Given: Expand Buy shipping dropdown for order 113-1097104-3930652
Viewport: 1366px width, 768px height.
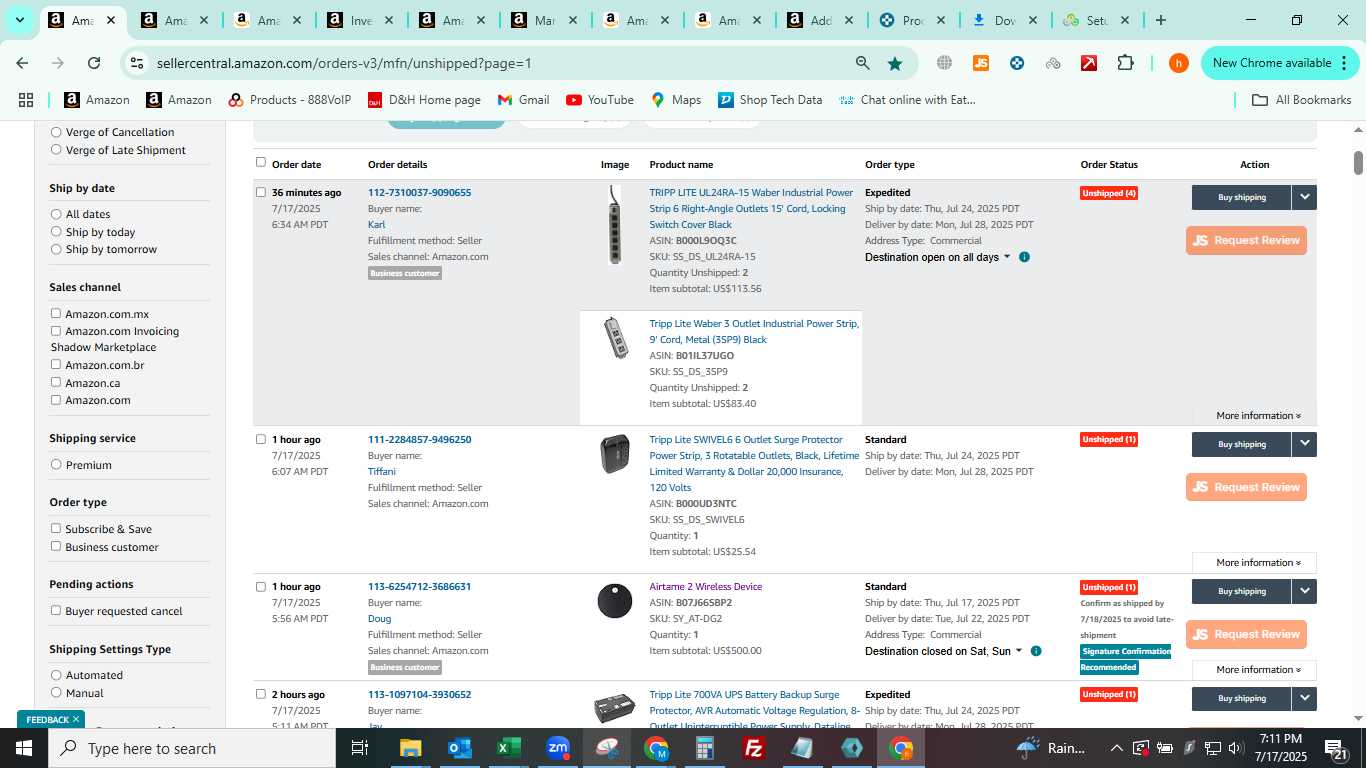Looking at the screenshot, I should tap(1305, 698).
